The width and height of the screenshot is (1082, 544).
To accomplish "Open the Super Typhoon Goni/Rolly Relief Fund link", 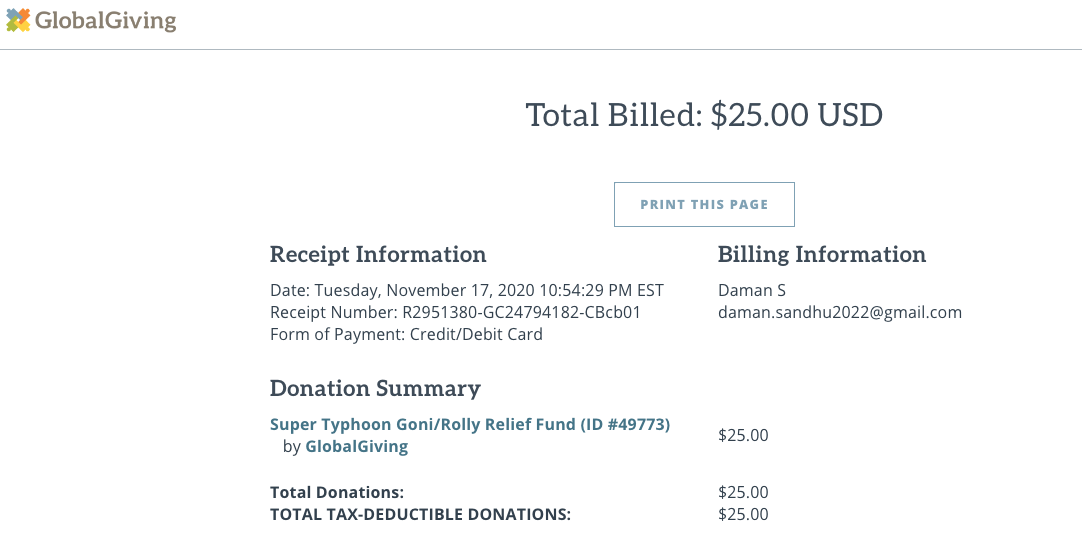I will tap(469, 424).
